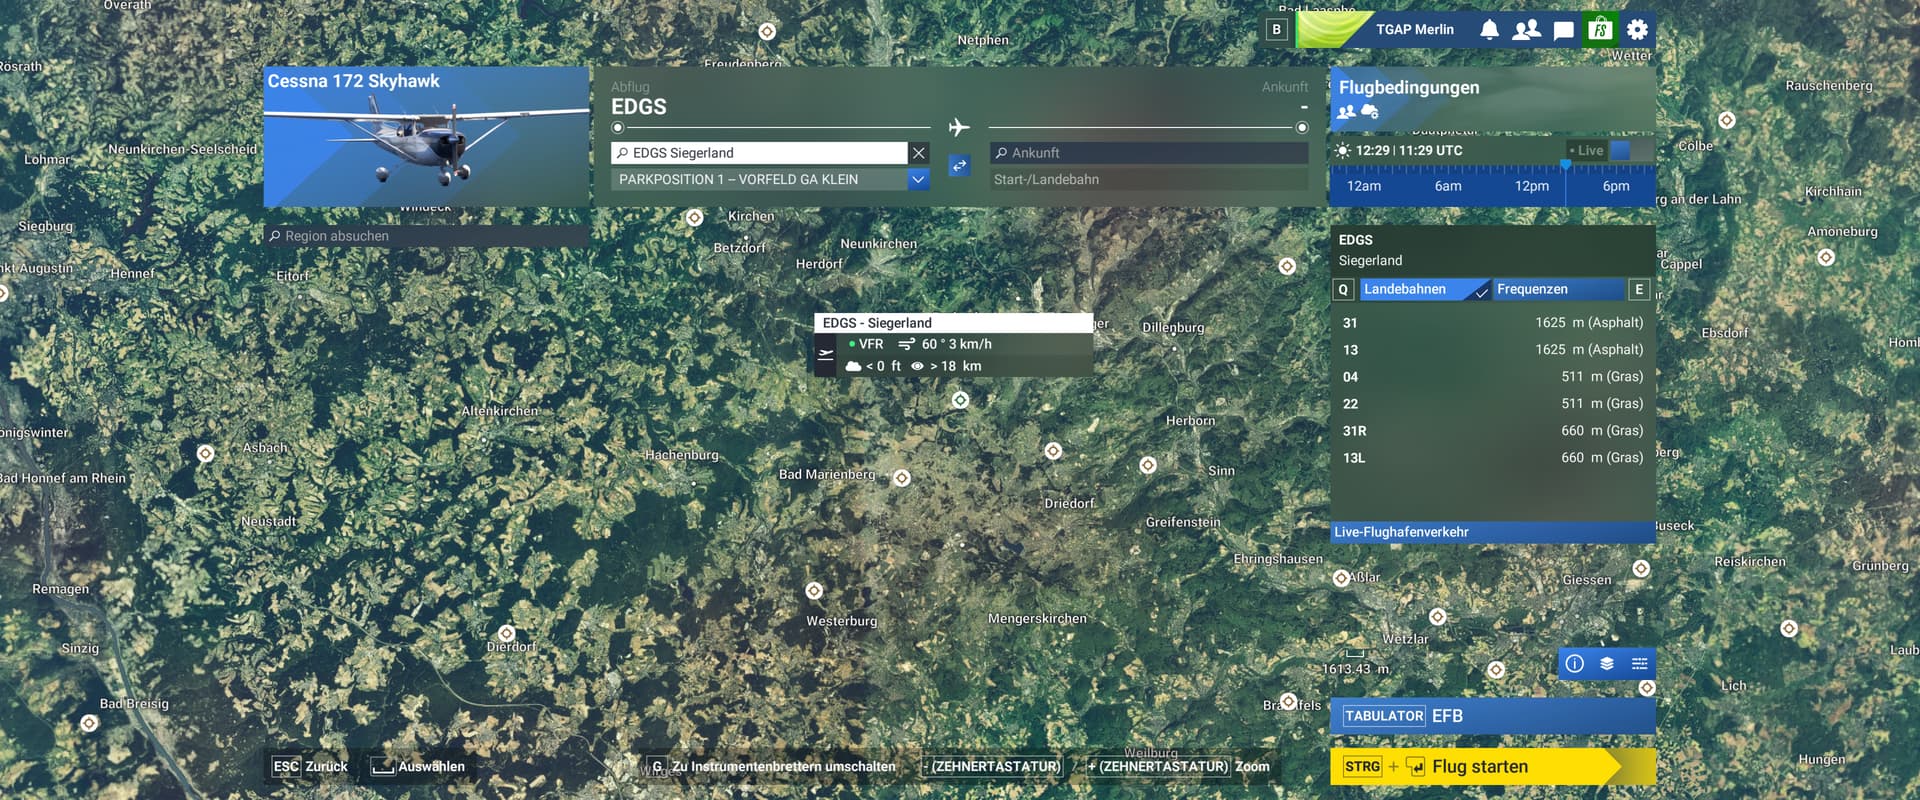1920x800 pixels.
Task: Select the airport marker below Amoneburg
Action: (x=1826, y=257)
